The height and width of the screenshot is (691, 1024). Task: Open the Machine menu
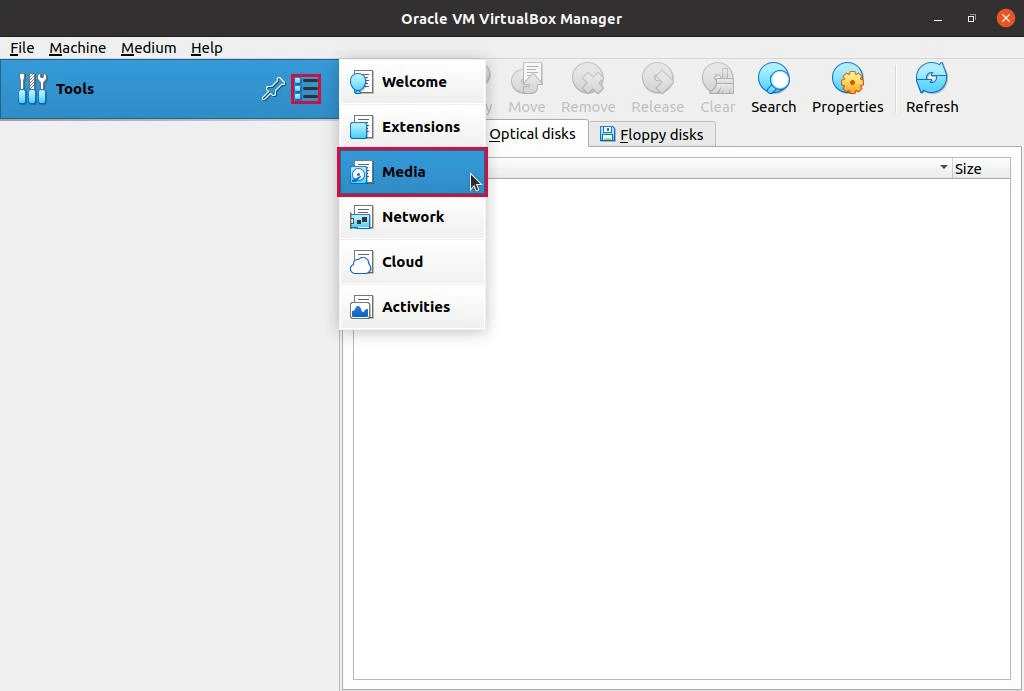coord(77,47)
